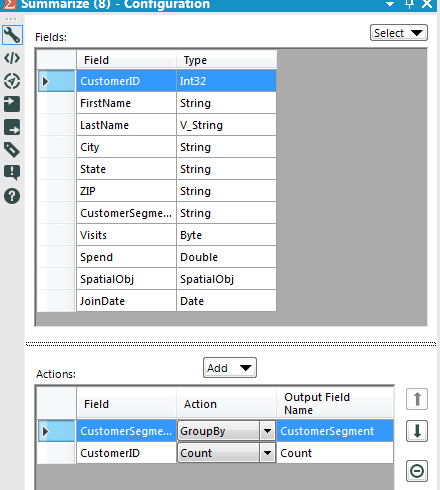Select the CustomerSegme... field in Fields
440x490 pixels.
126,213
